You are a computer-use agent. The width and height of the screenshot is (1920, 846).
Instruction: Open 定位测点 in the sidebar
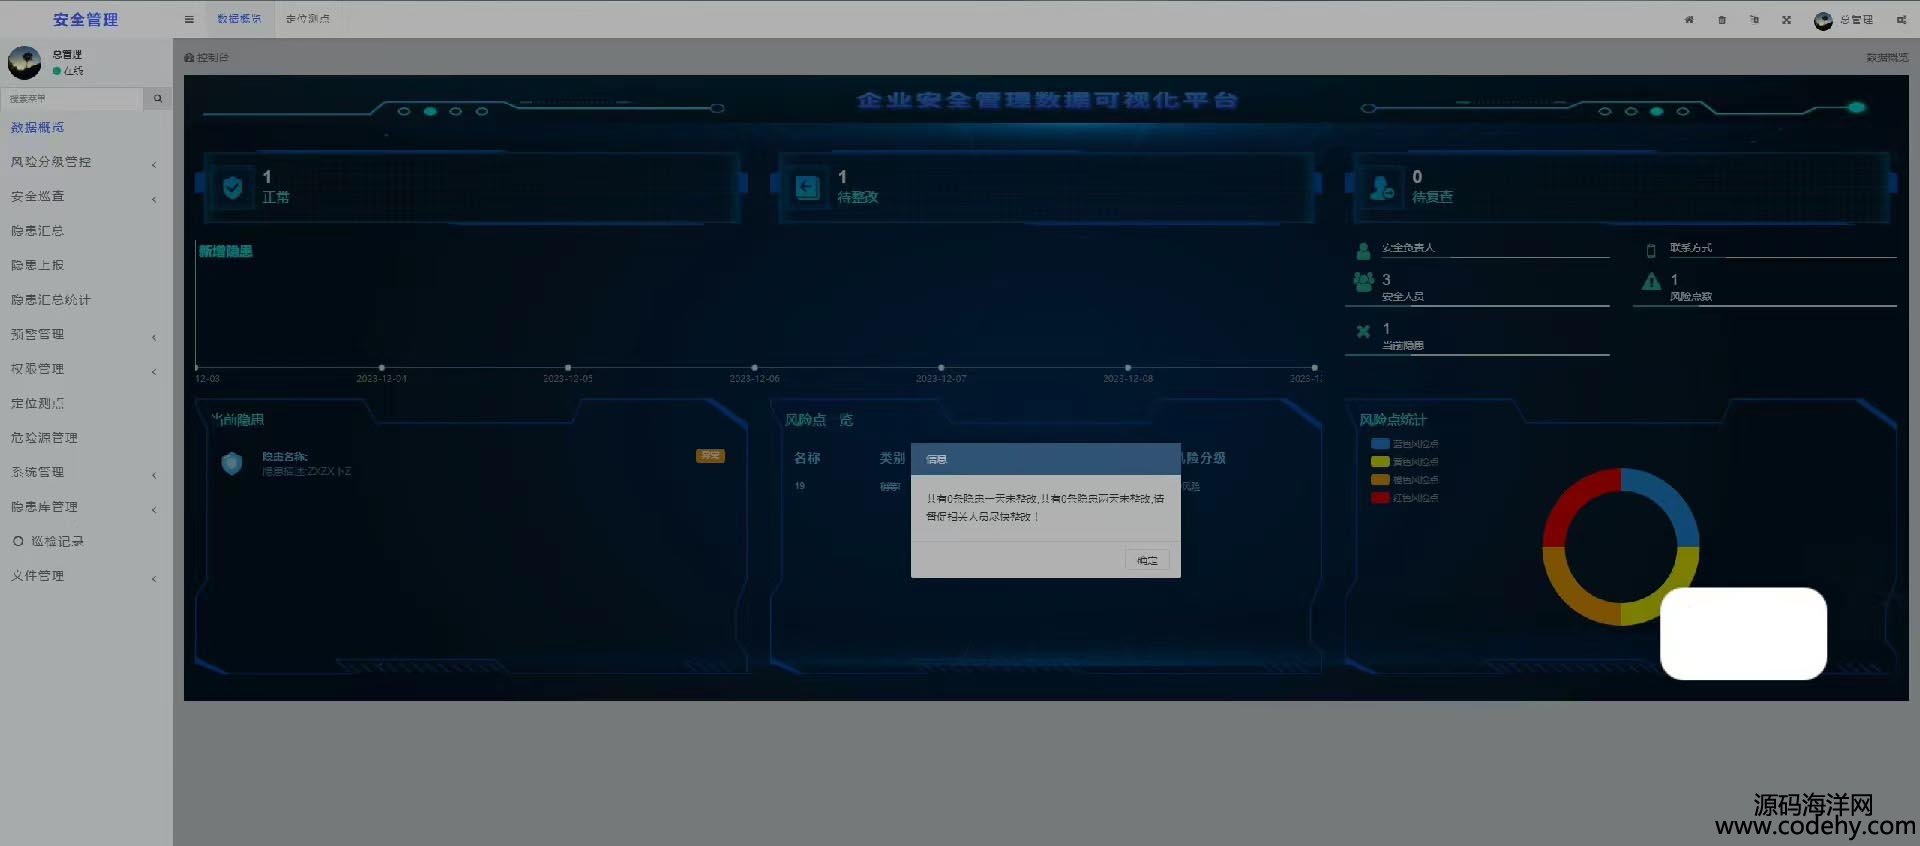coord(85,404)
